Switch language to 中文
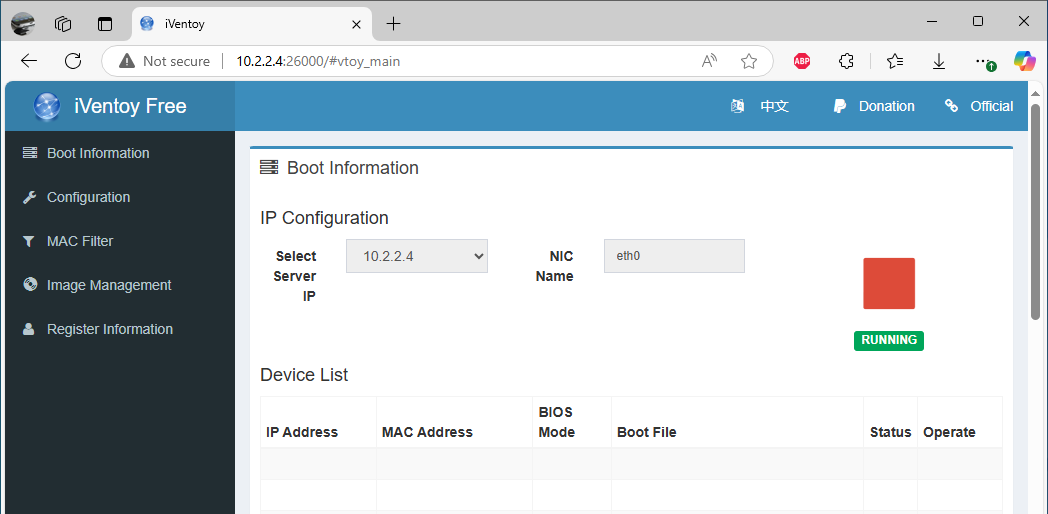The width and height of the screenshot is (1048, 514). (x=761, y=106)
